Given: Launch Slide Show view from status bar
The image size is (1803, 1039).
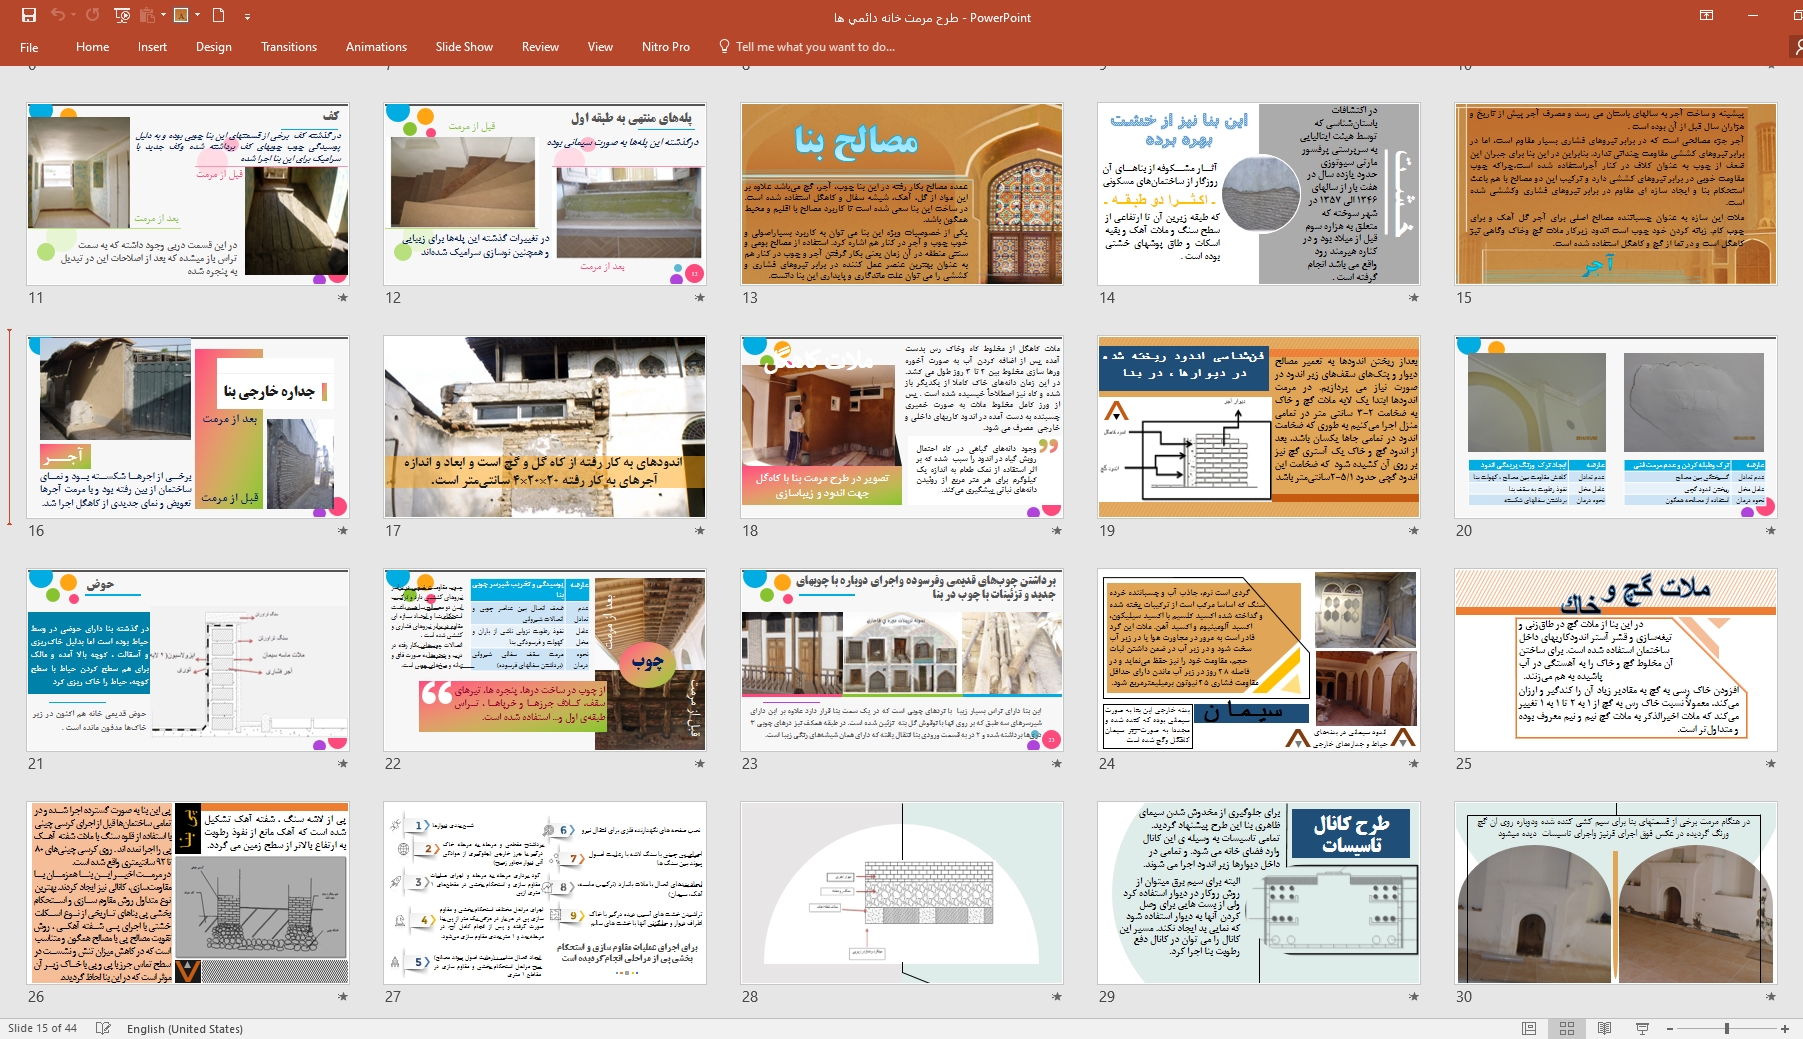Looking at the screenshot, I should [1642, 1028].
